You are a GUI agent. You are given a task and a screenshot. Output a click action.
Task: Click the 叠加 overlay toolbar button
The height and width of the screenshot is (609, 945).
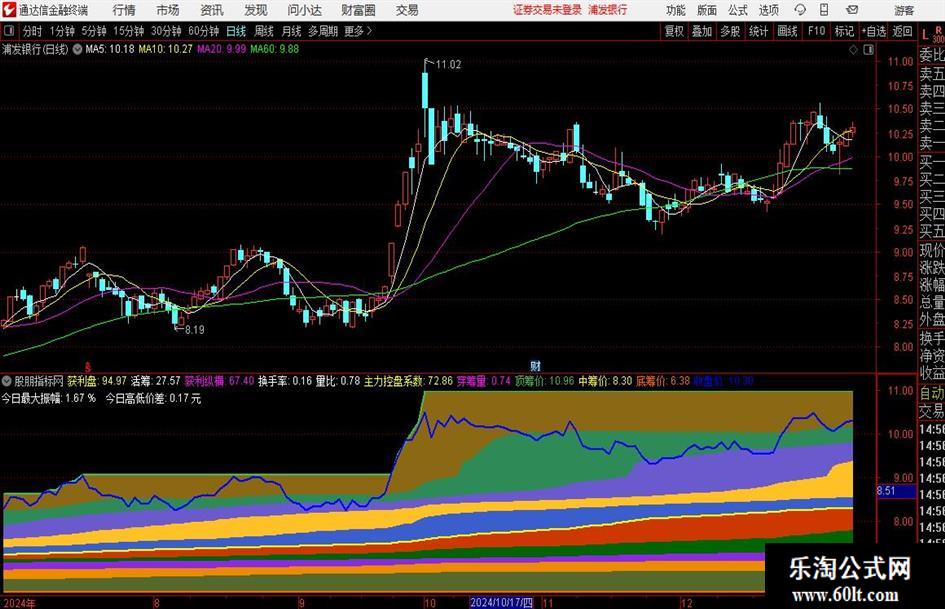tap(702, 31)
